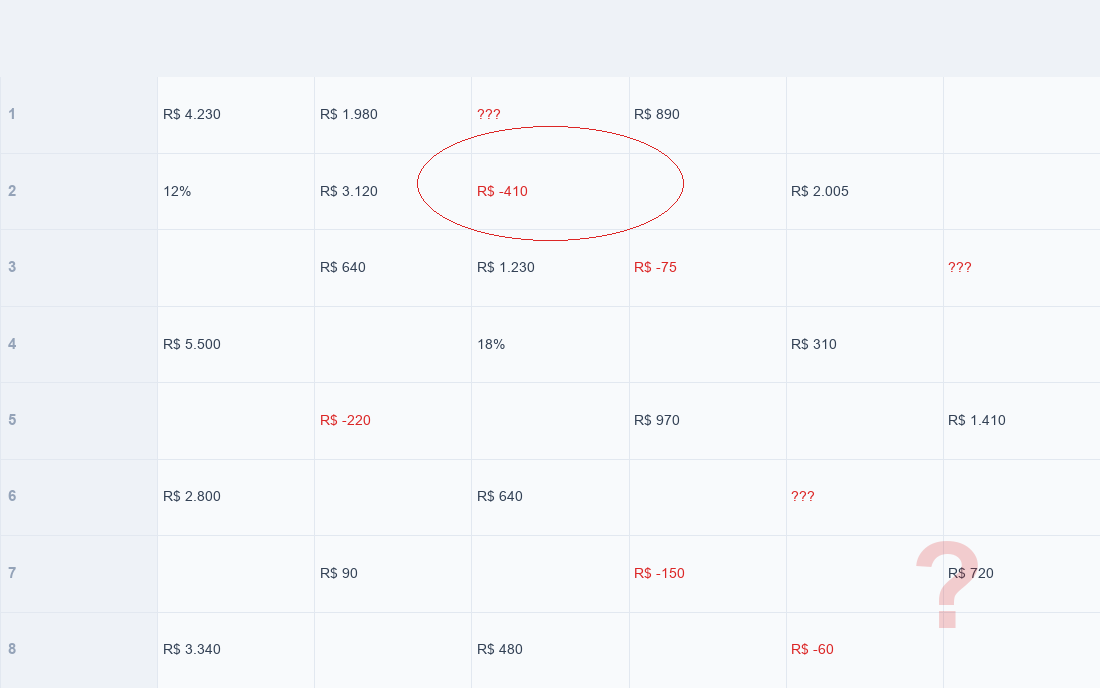Click the 12% cell

(x=236, y=191)
